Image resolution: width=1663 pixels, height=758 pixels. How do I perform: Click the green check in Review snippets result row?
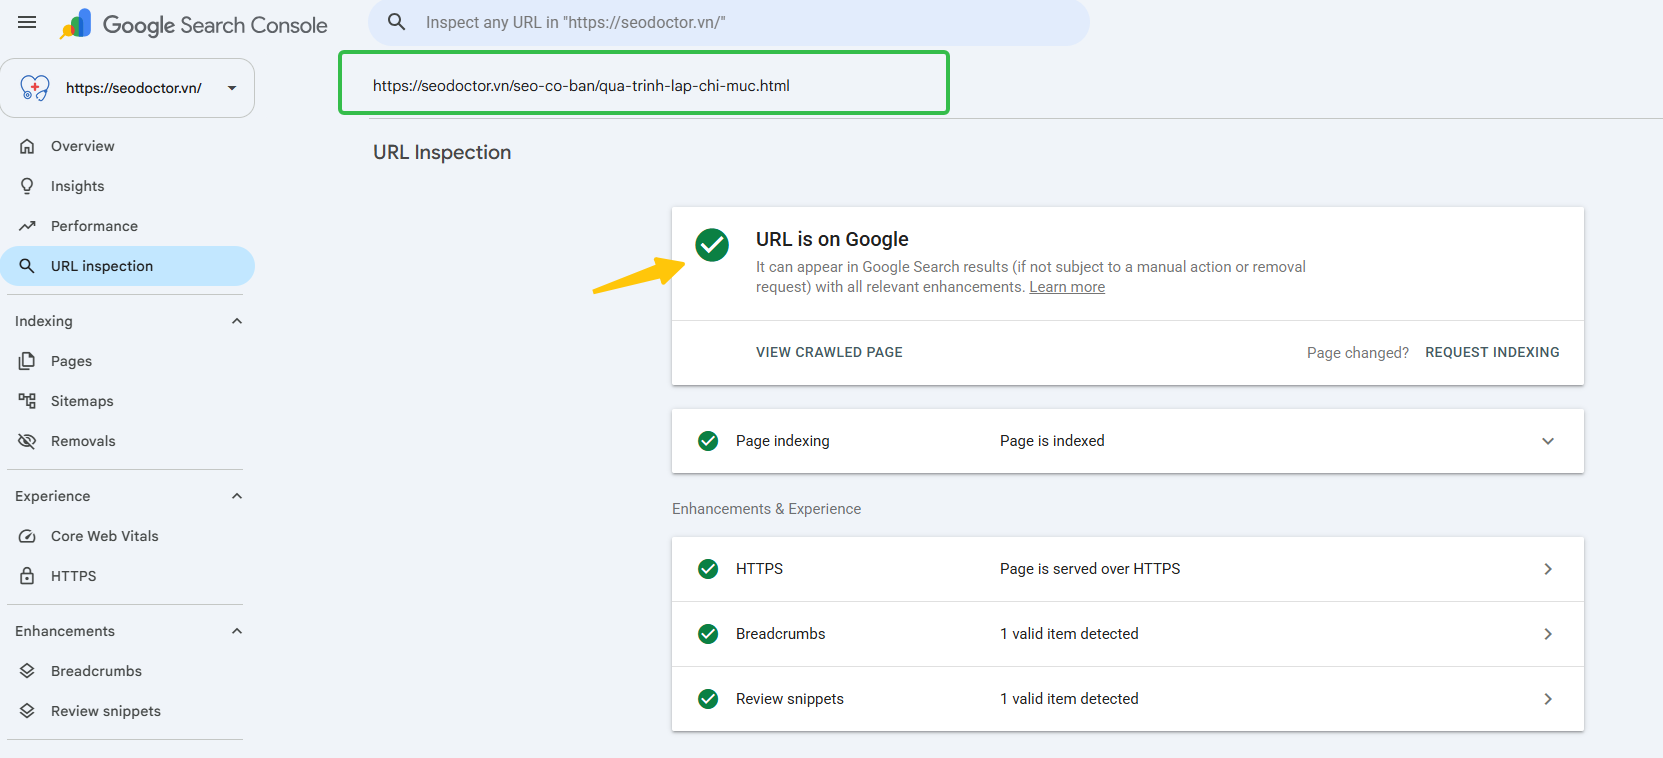click(708, 699)
